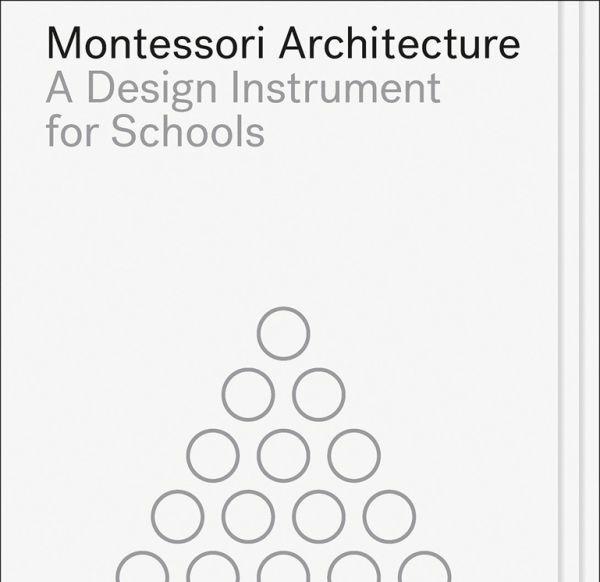Click the second circle in the bottom row
This screenshot has width=600, height=582.
[212, 570]
